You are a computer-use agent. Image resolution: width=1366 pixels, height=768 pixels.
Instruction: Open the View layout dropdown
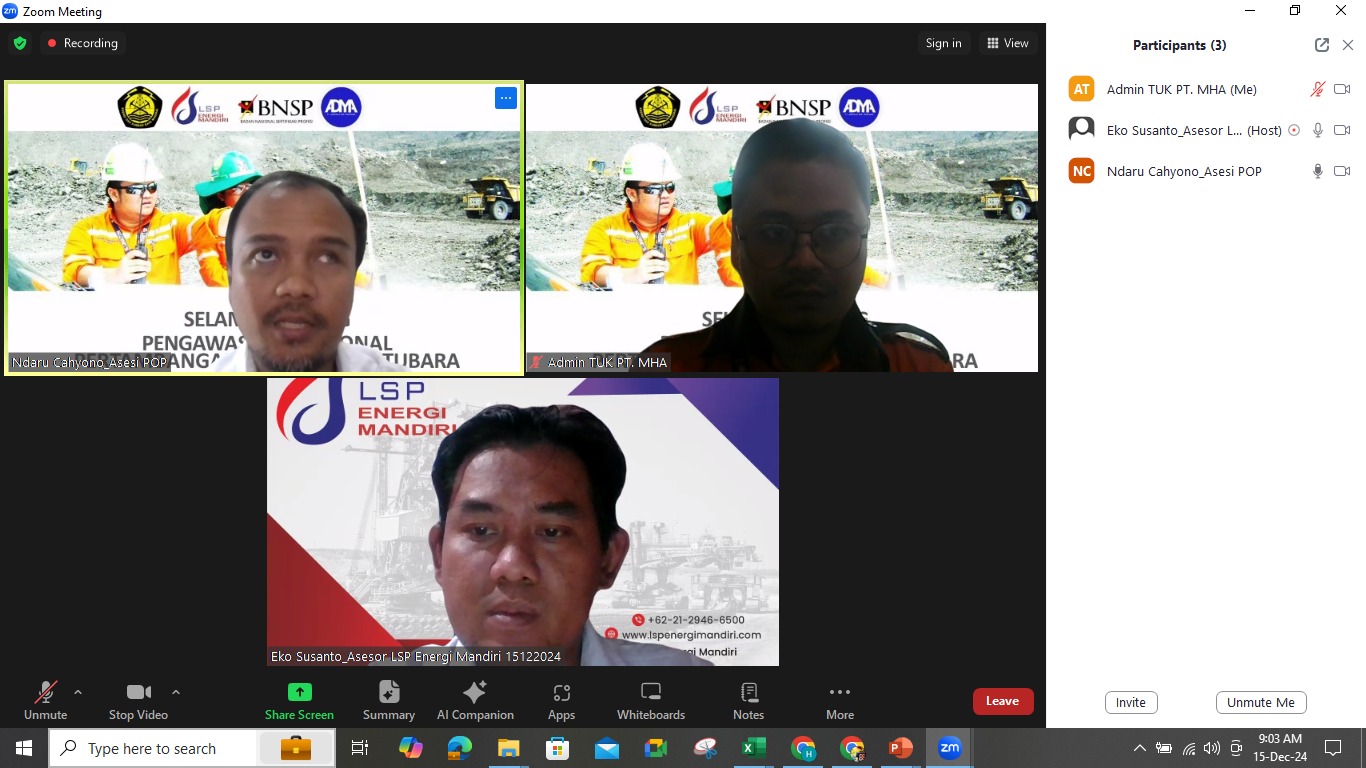pos(1007,43)
